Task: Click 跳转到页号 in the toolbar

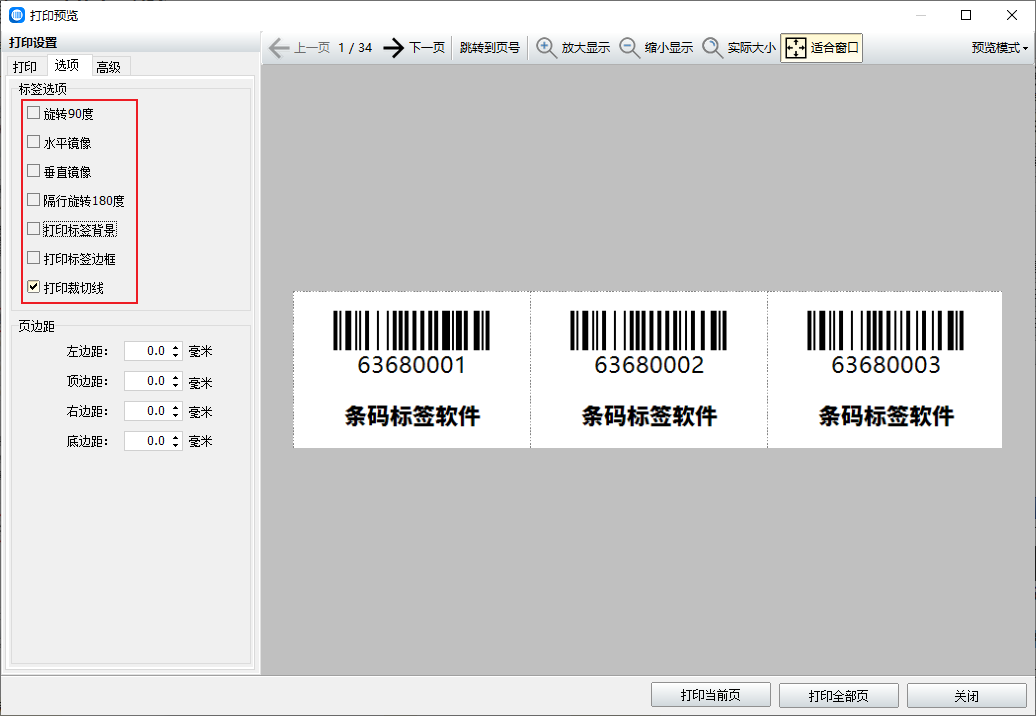Action: click(490, 48)
